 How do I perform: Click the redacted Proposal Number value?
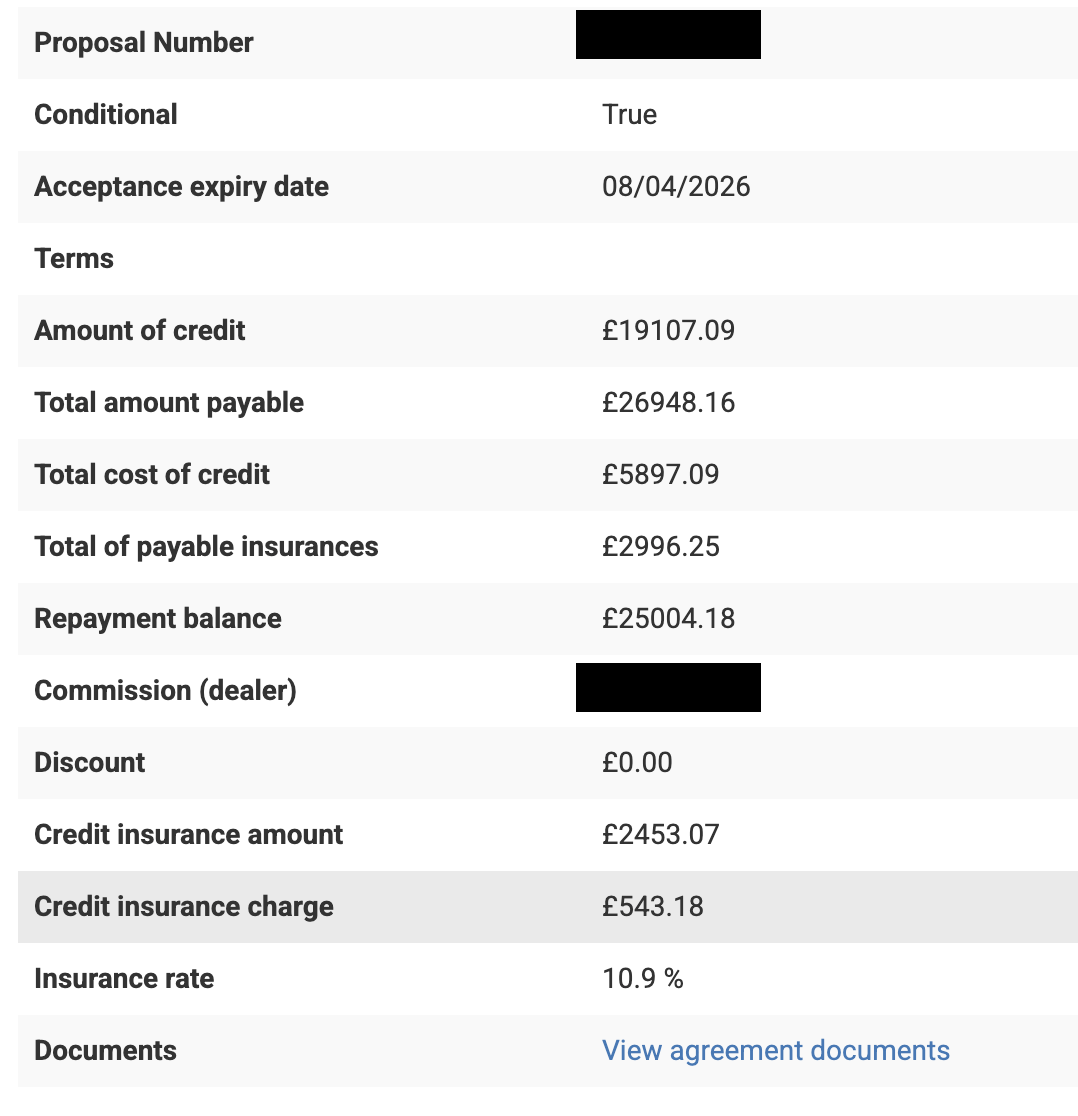(x=667, y=34)
